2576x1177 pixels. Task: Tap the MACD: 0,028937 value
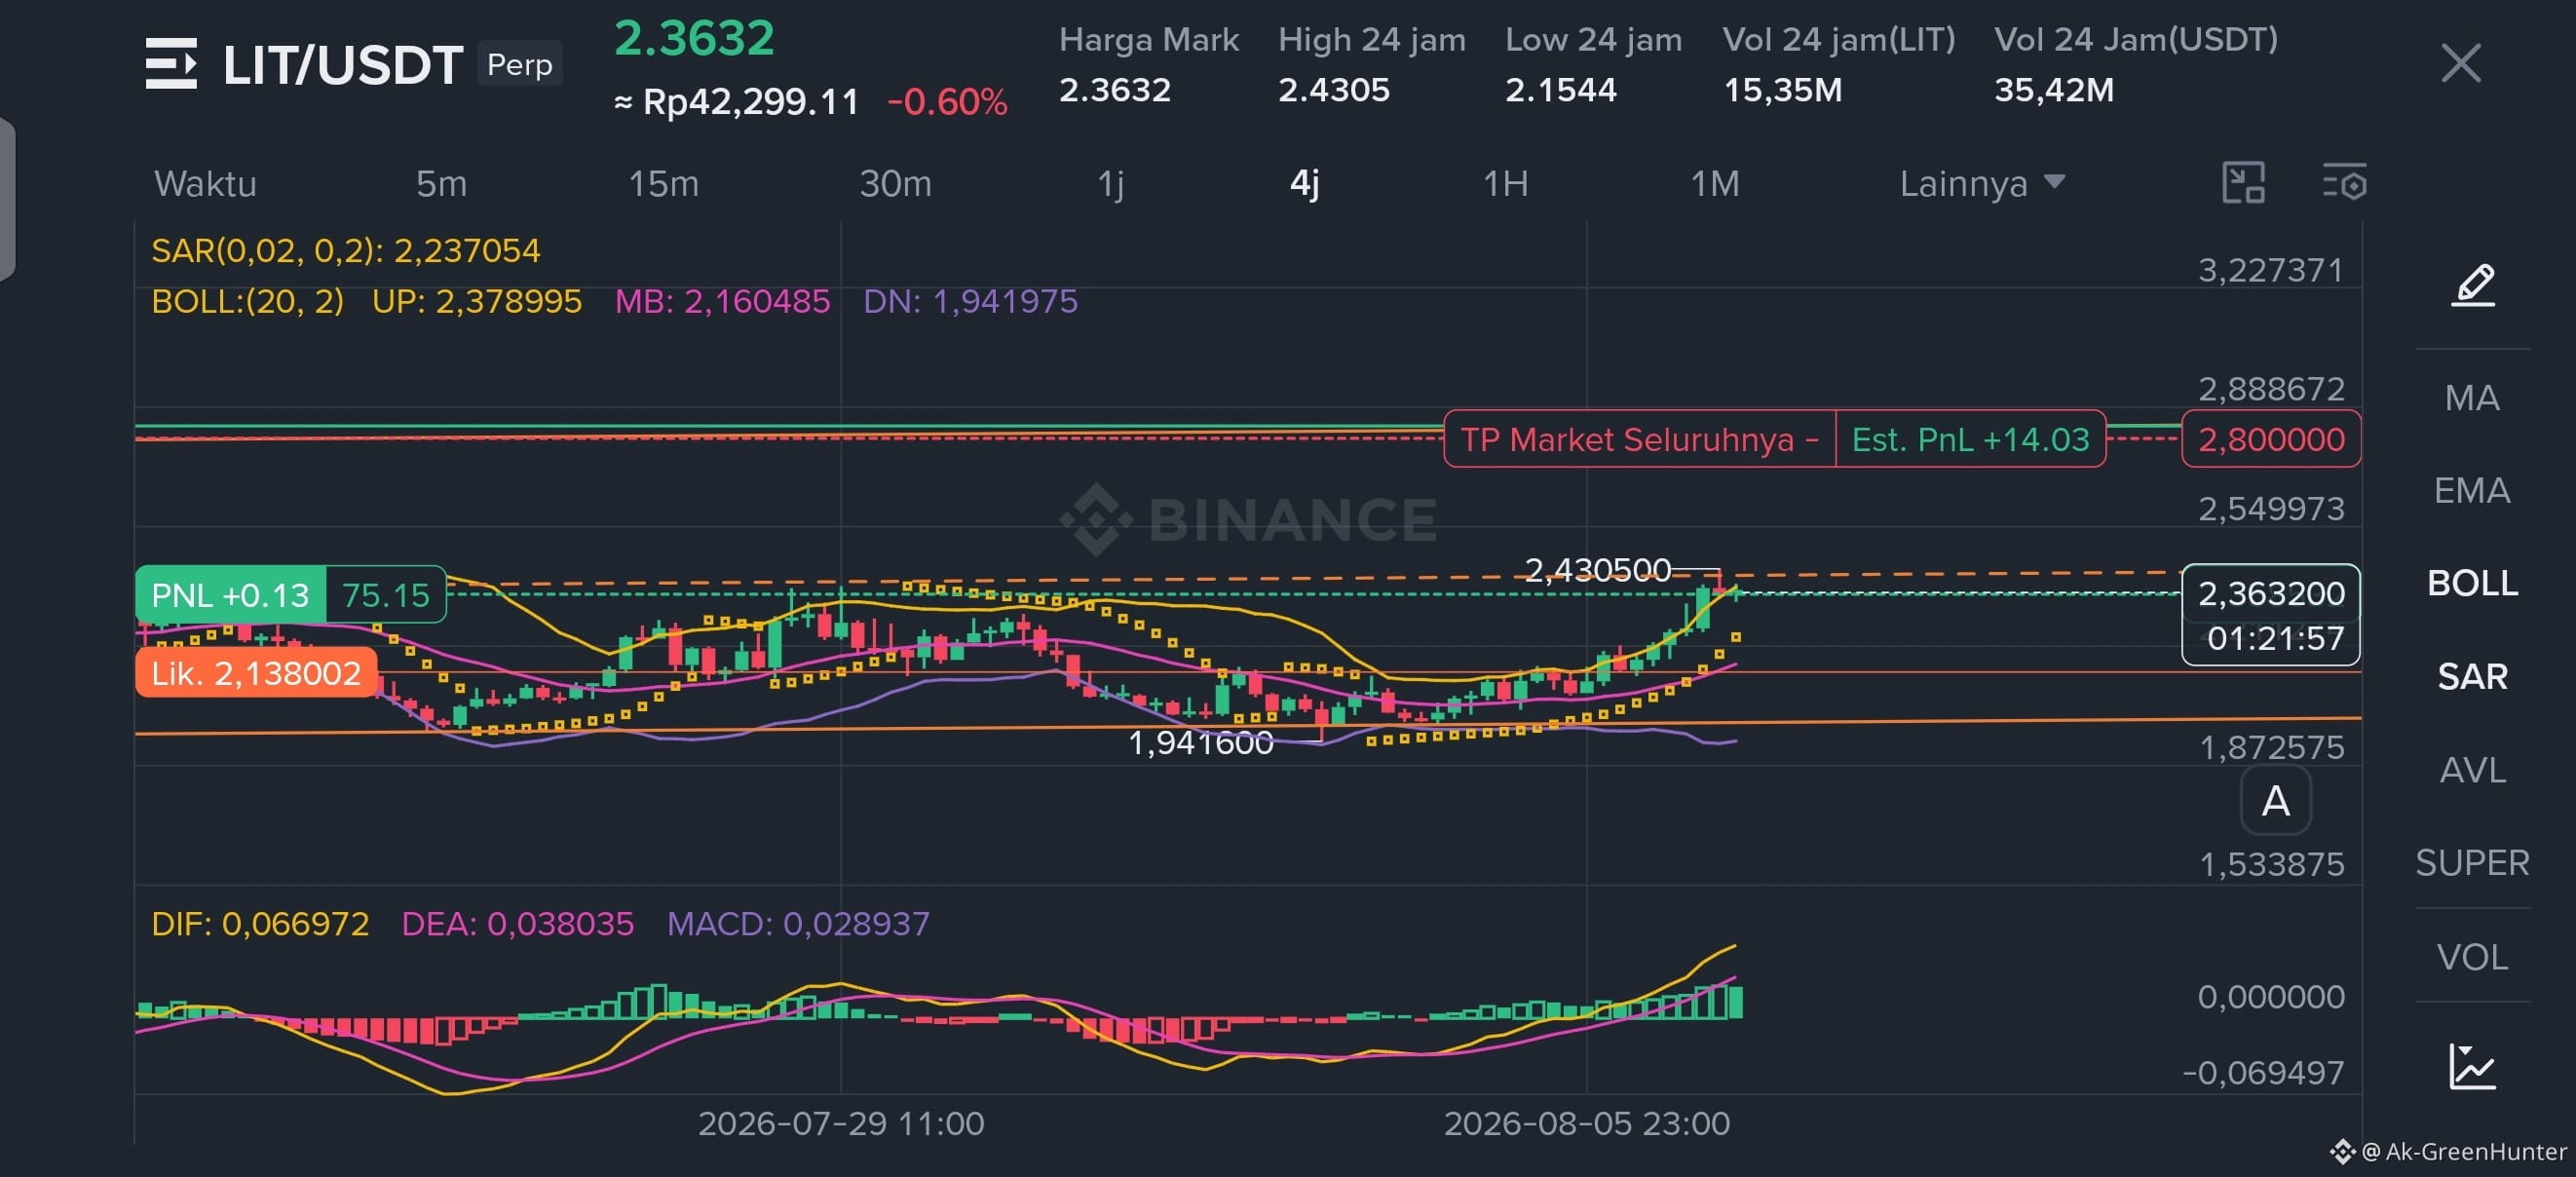coord(798,923)
